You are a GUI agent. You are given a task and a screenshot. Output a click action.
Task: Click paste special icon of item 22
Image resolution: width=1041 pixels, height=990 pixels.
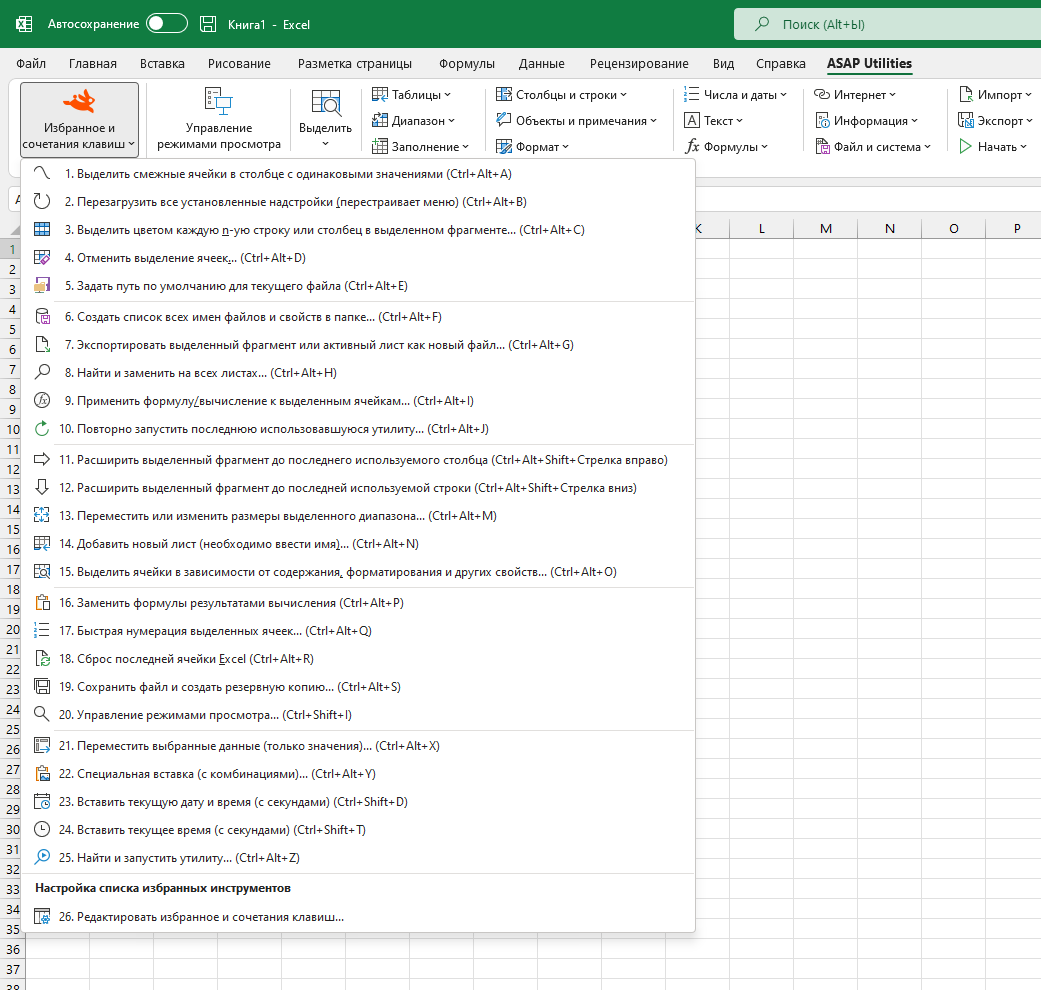[42, 773]
